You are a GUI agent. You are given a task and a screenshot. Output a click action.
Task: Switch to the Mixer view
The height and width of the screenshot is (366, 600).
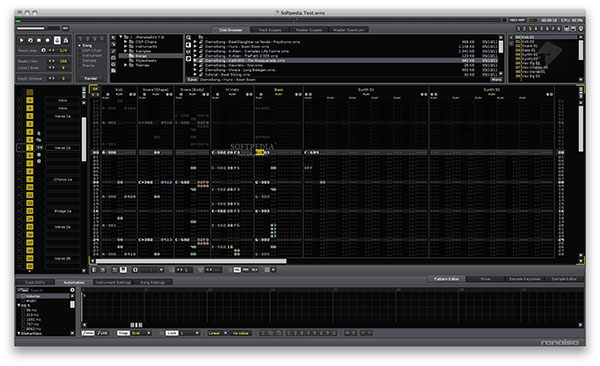point(486,279)
